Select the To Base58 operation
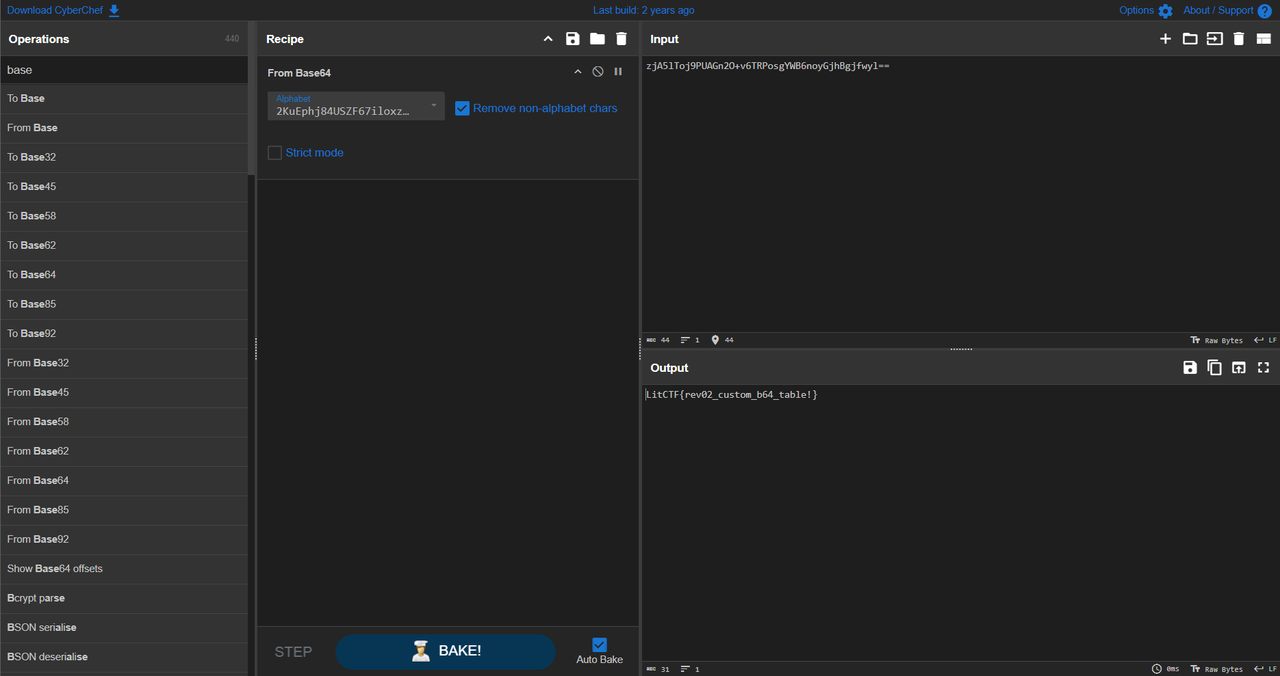This screenshot has height=676, width=1280. coord(124,216)
